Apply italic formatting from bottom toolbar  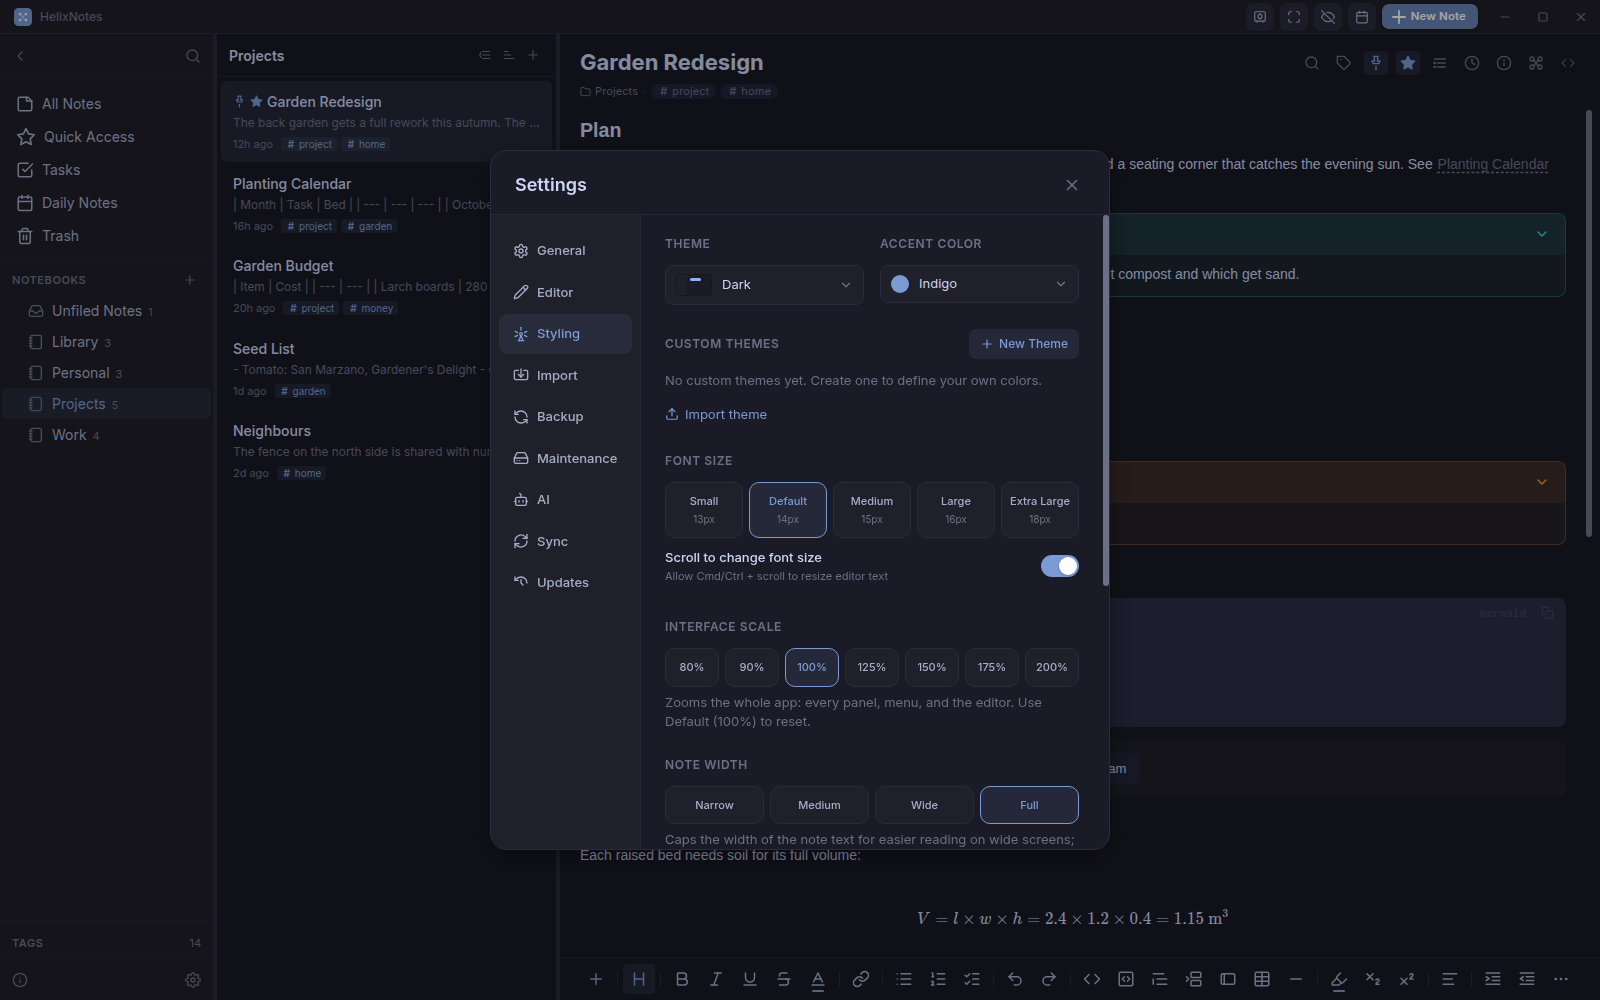point(716,979)
